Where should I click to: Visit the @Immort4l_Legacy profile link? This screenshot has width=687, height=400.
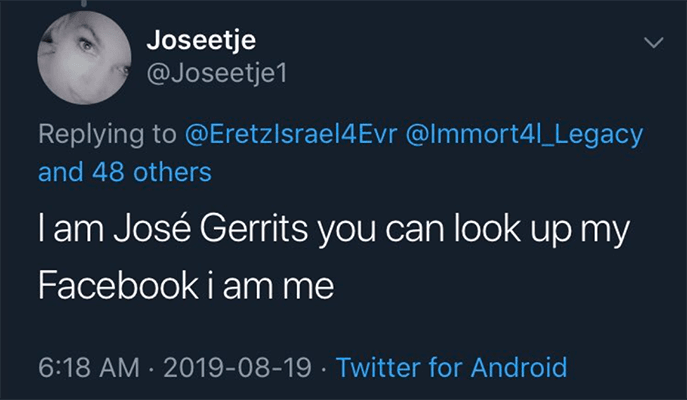point(524,135)
